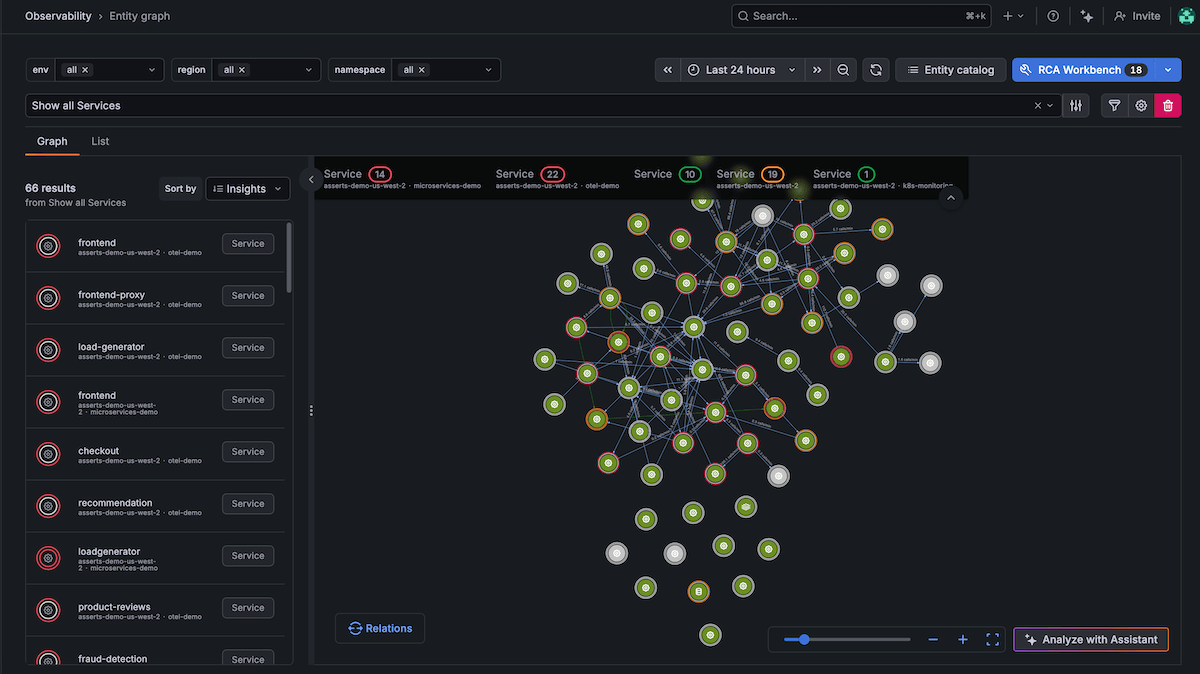Screen dimensions: 1200x674
Task: Open the AI assistant sparkle icon in the top bar
Action: tap(1086, 15)
